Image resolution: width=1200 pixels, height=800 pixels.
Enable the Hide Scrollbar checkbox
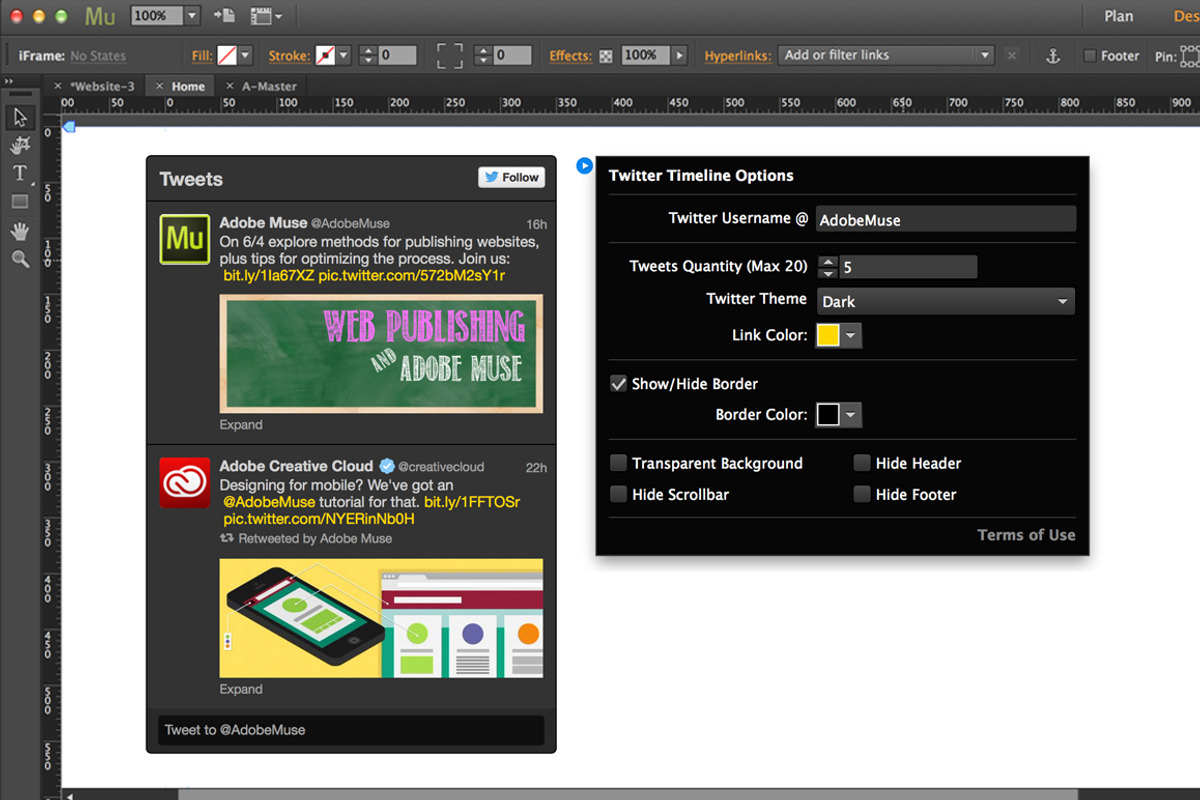click(x=619, y=494)
